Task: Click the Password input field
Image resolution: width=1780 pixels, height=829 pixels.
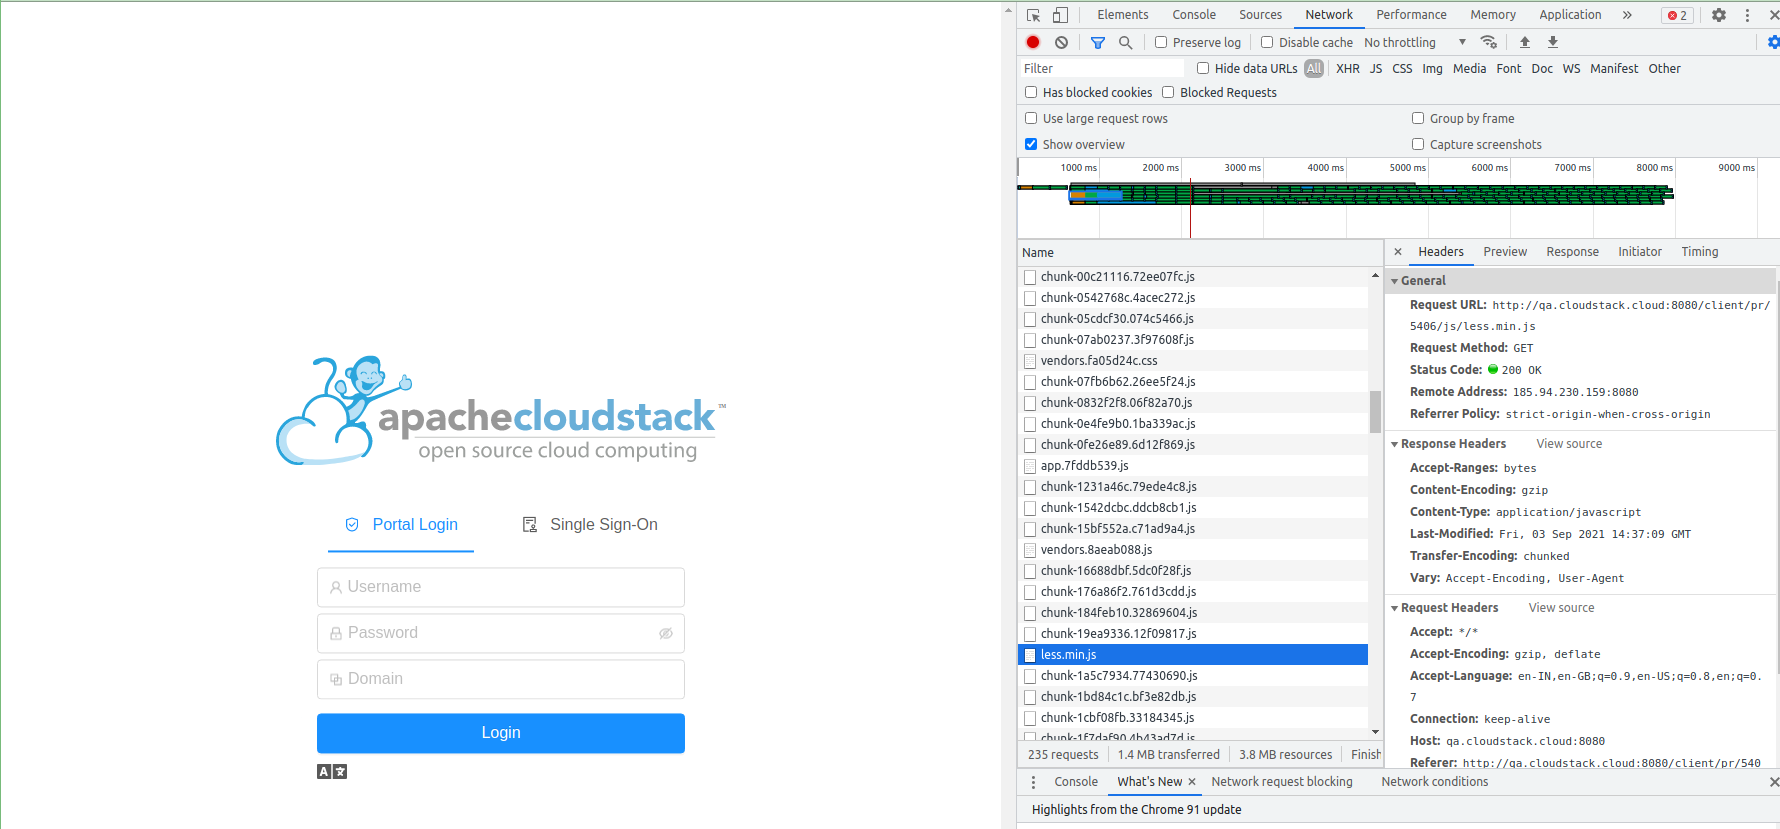Action: coord(501,633)
